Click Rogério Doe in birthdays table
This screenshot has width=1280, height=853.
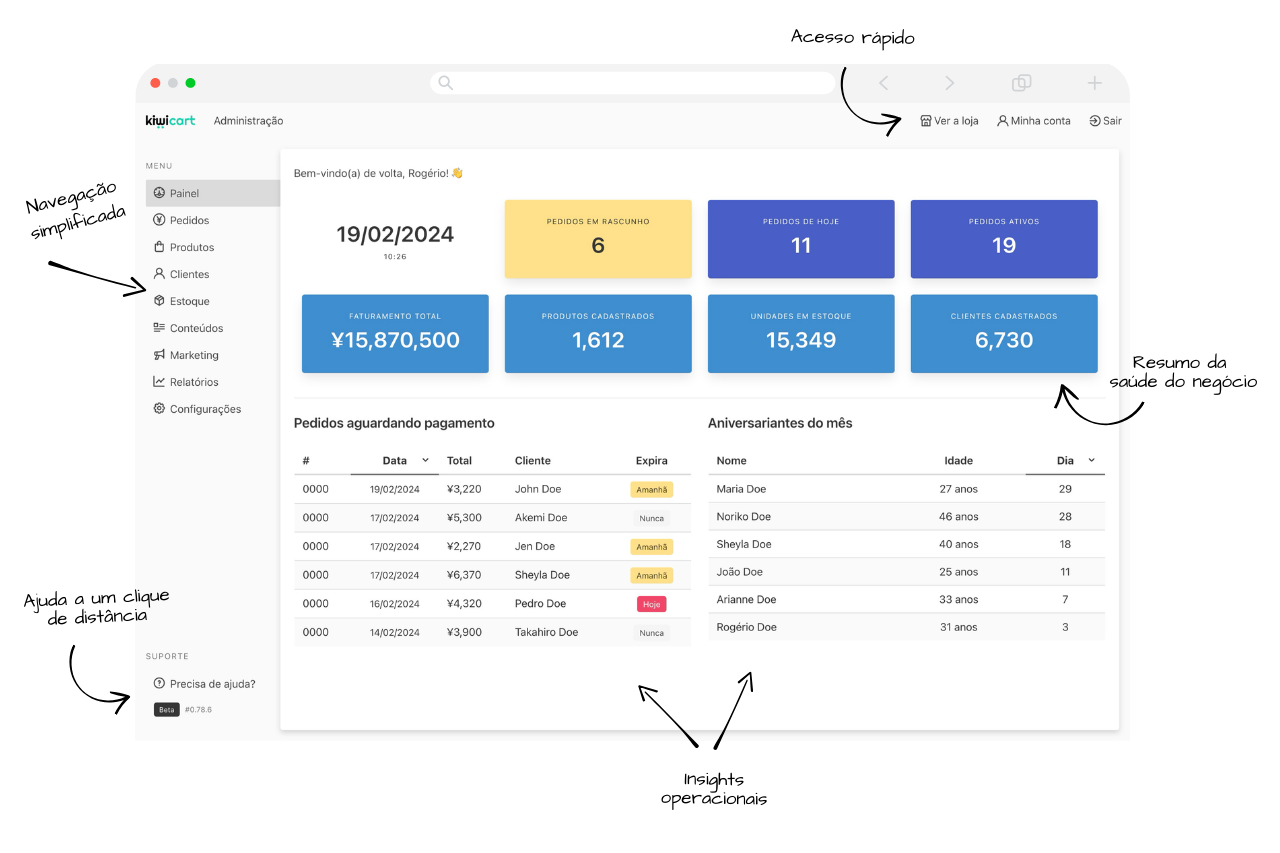(x=746, y=627)
